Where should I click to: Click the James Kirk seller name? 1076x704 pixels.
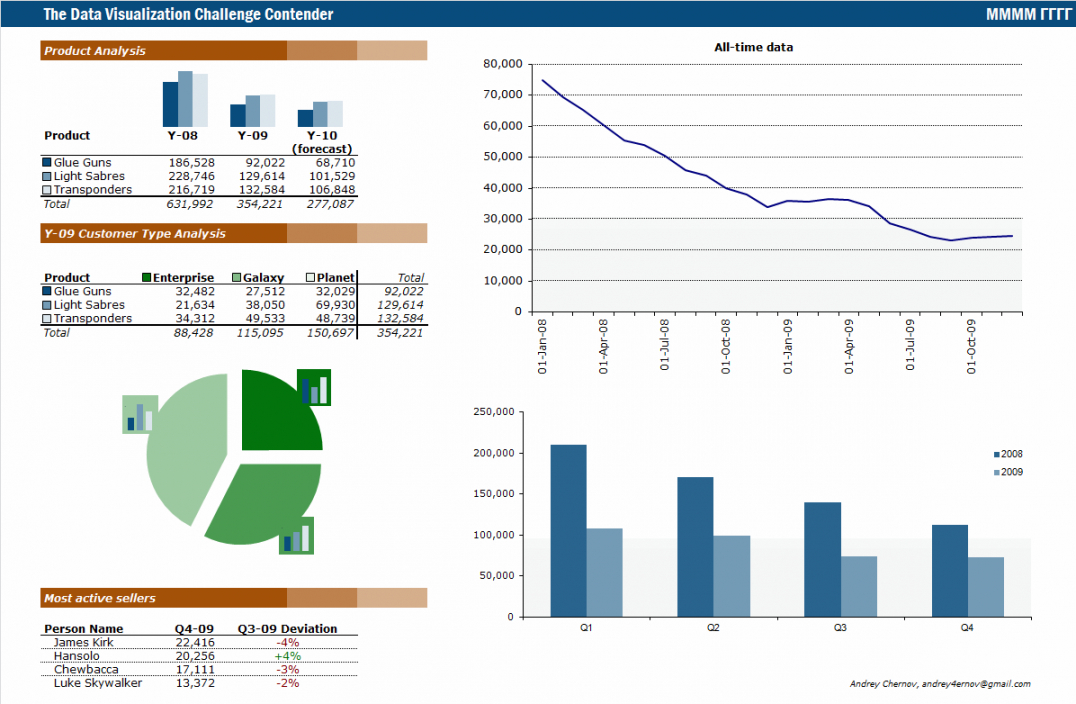pos(83,642)
